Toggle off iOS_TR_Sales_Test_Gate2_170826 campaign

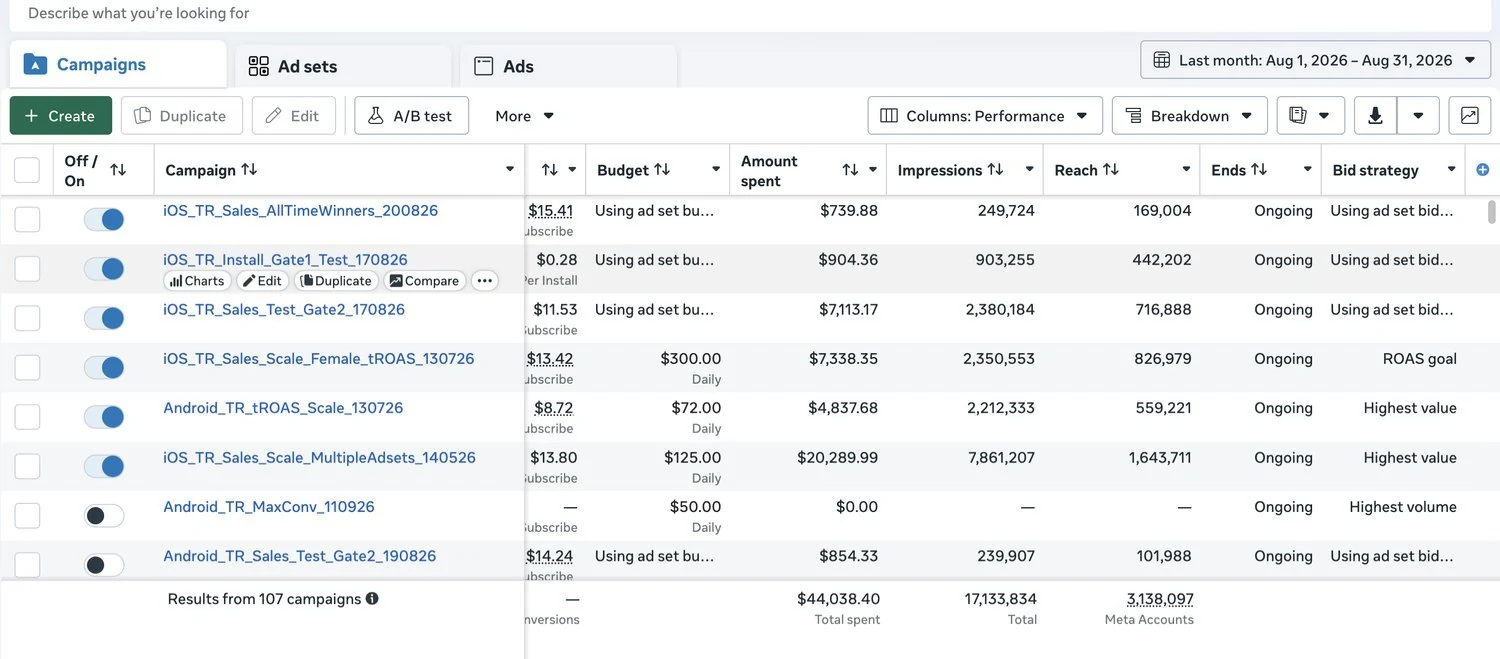104,318
